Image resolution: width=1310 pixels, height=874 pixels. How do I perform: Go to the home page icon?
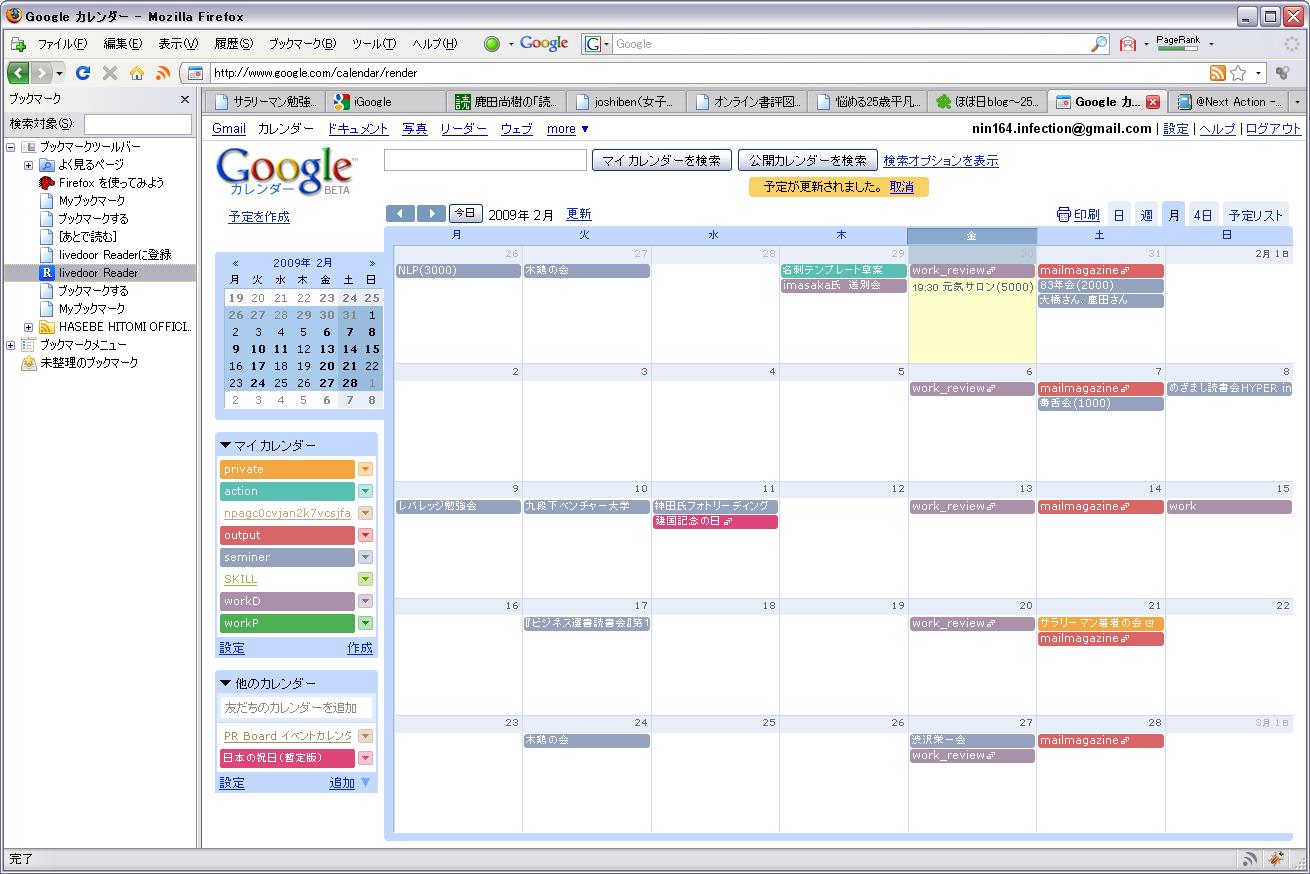pos(137,73)
